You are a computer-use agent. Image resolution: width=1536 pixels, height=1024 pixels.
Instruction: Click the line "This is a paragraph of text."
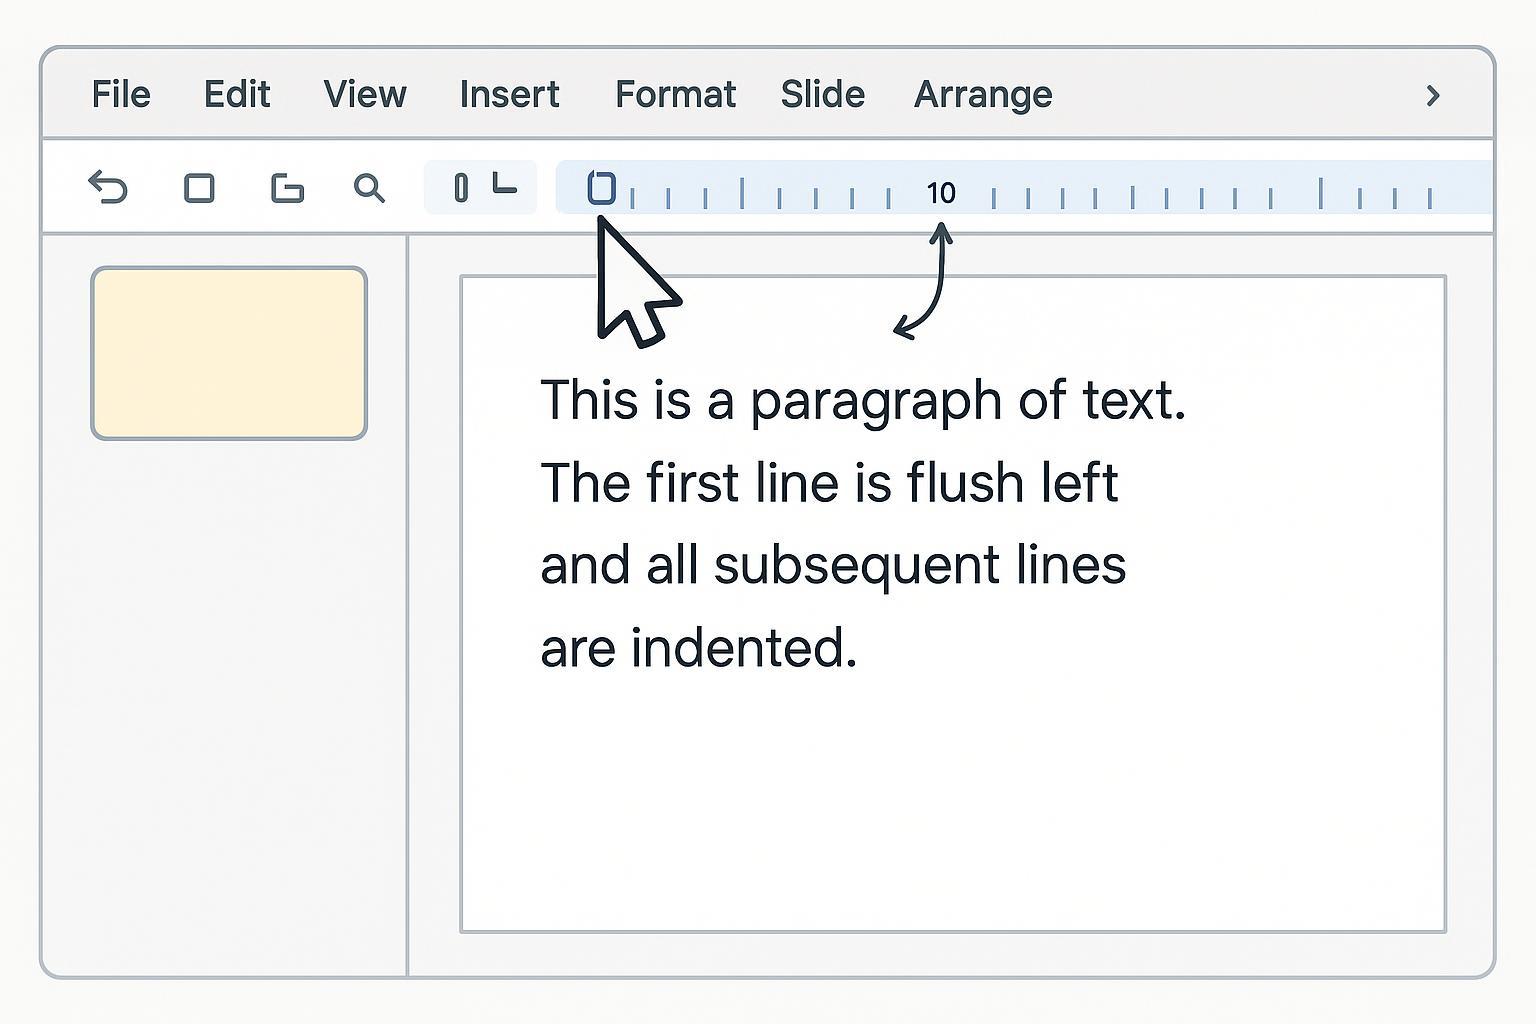(x=862, y=401)
